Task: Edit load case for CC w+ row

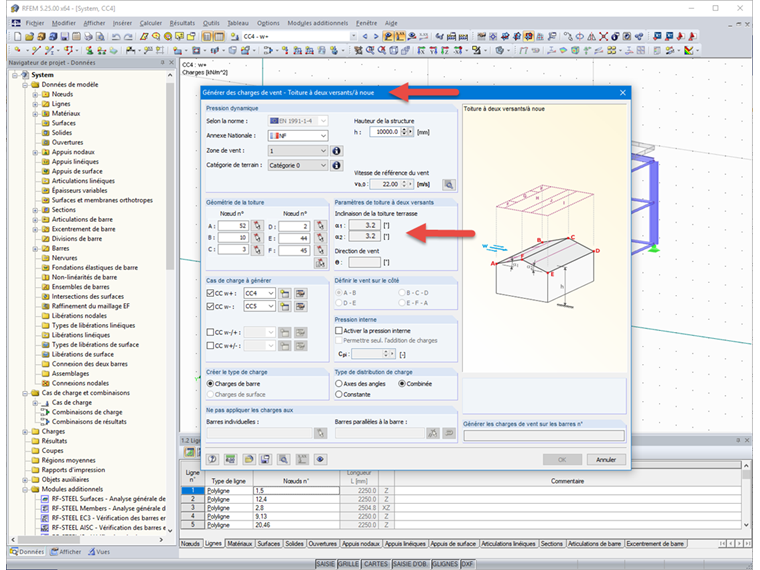Action: point(301,293)
